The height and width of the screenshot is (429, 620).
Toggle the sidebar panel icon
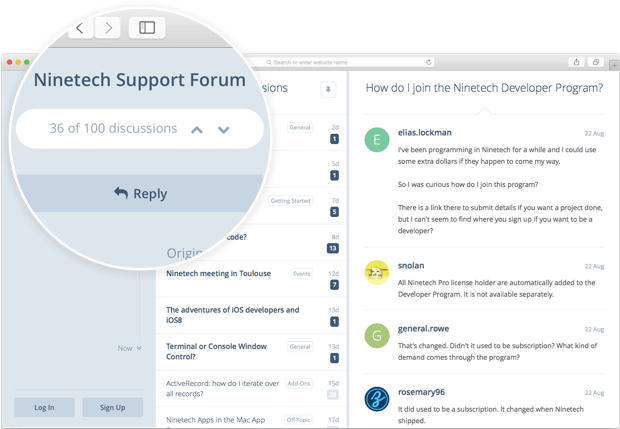point(147,27)
